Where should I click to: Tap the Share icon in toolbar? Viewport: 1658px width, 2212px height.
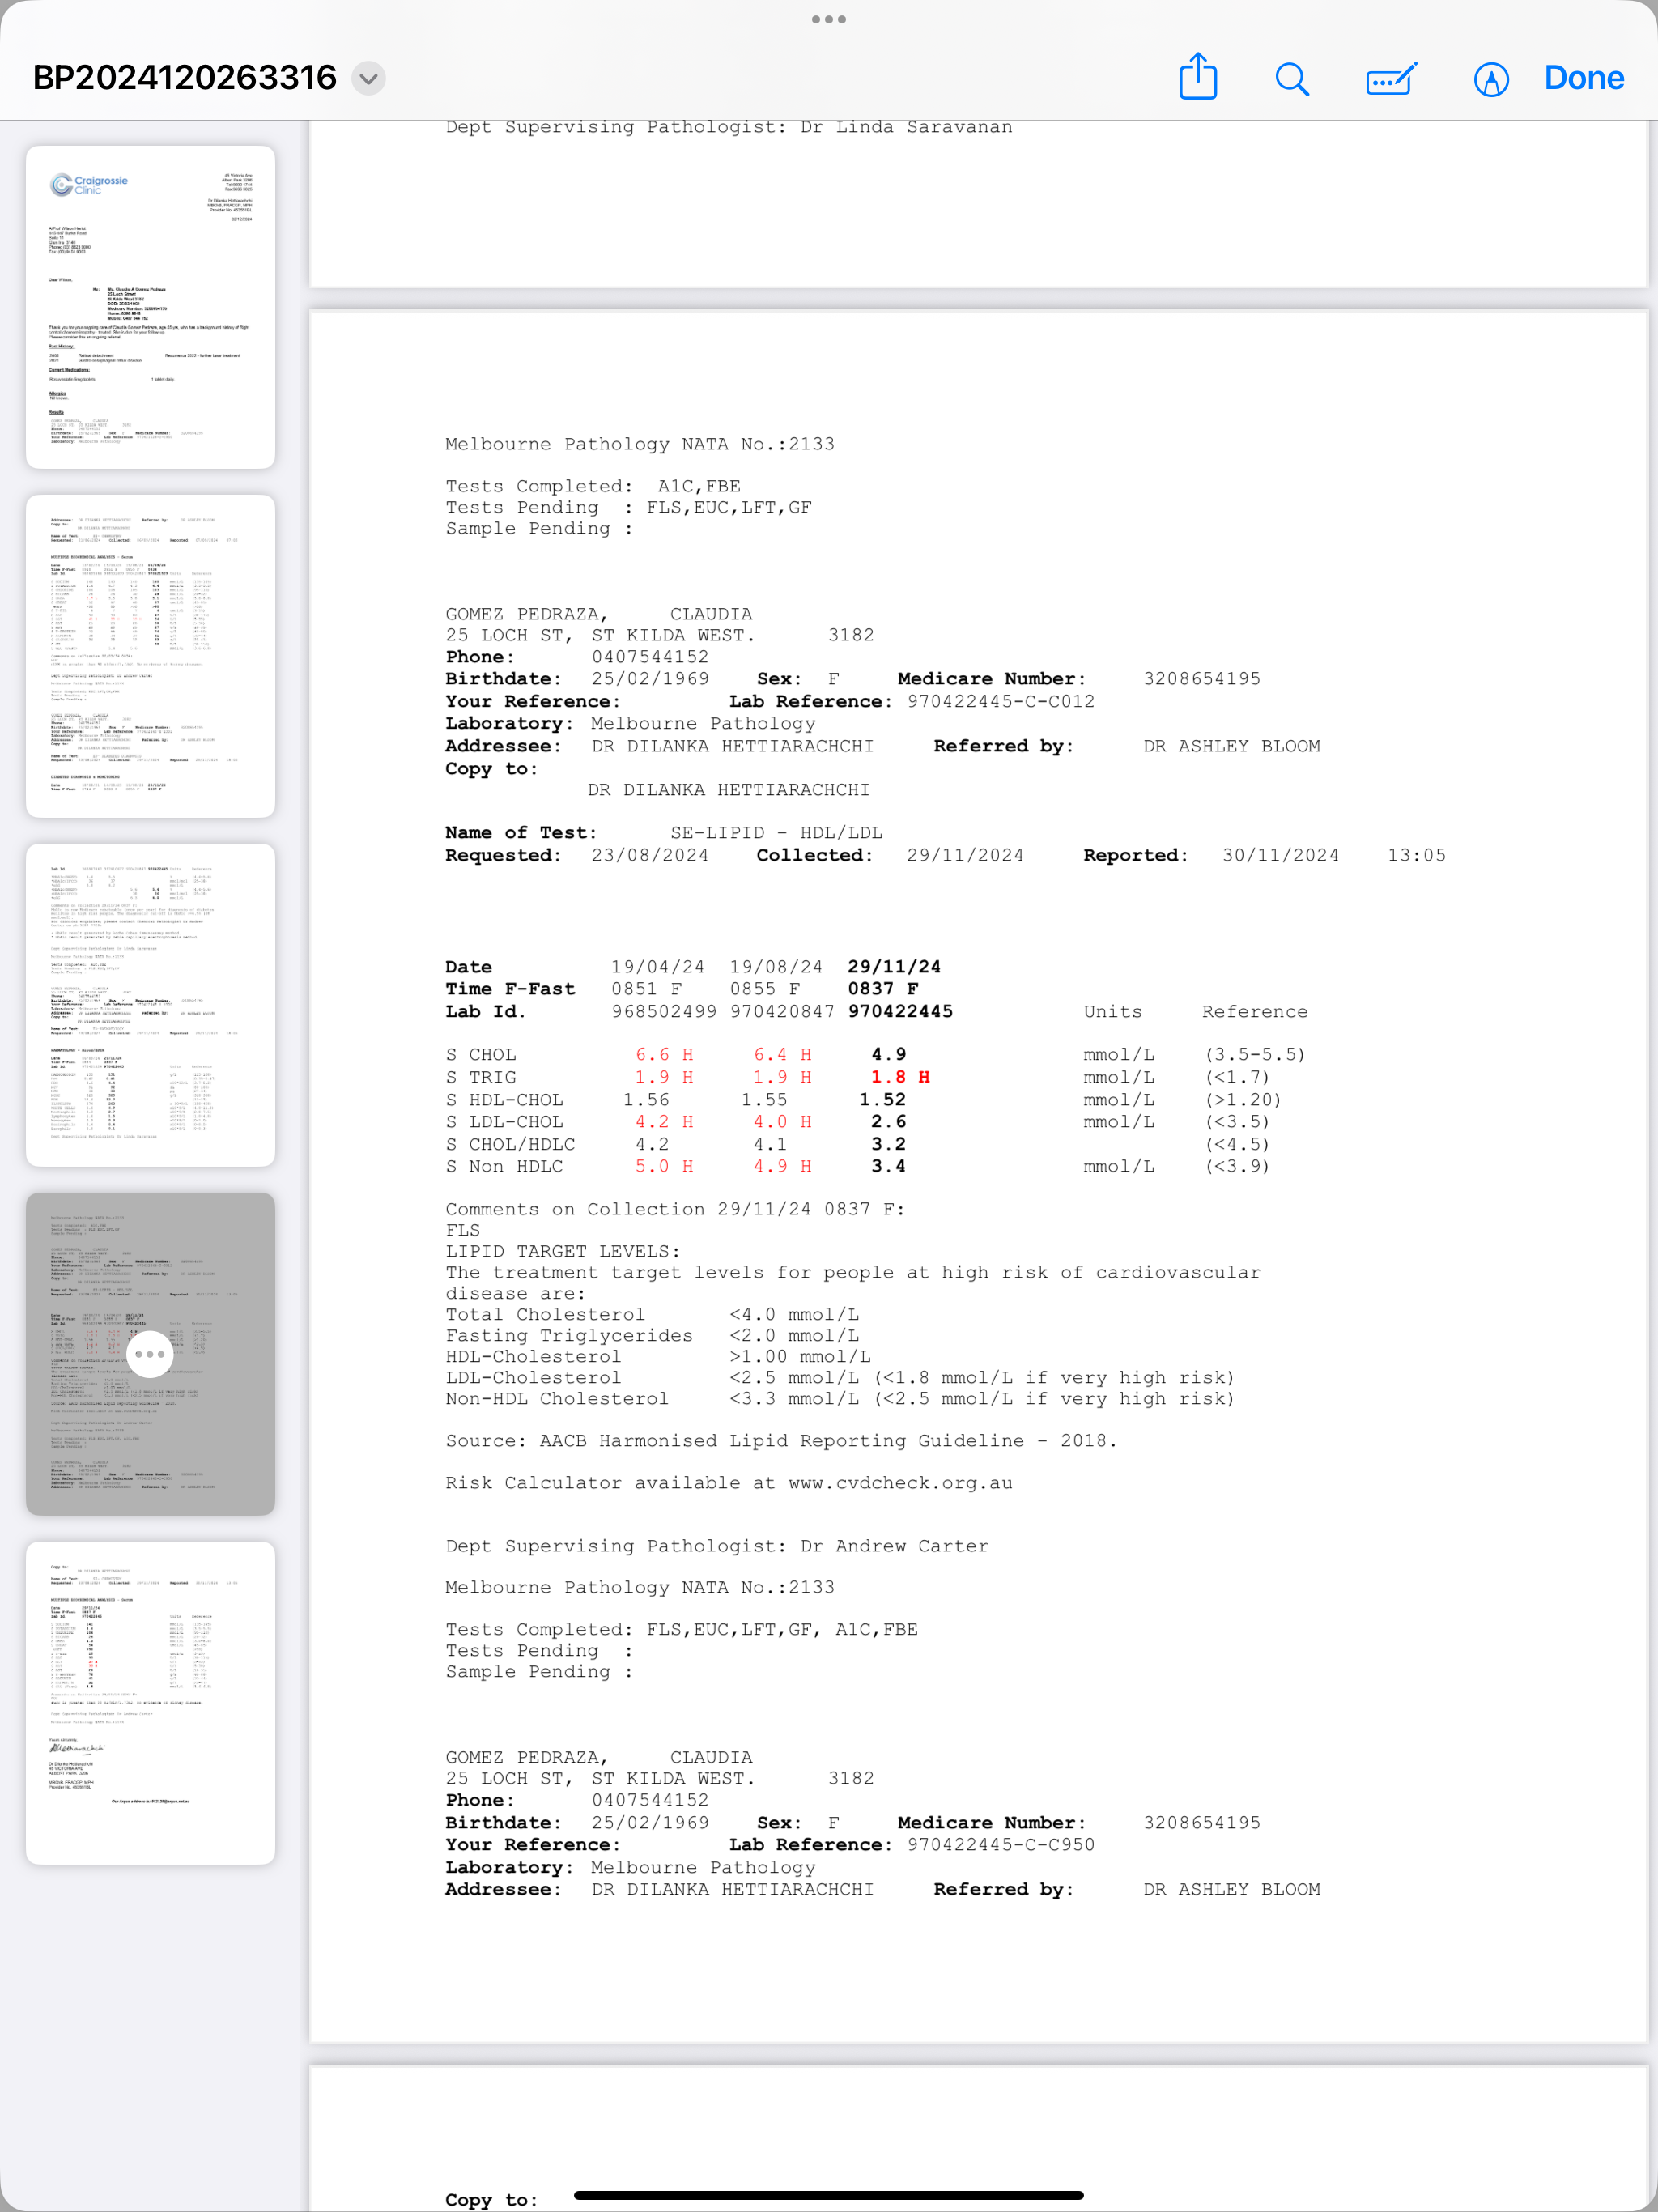tap(1197, 77)
